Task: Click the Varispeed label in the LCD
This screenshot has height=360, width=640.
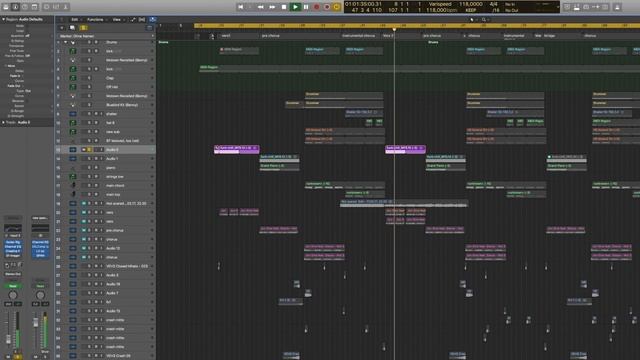Action: [x=440, y=4]
